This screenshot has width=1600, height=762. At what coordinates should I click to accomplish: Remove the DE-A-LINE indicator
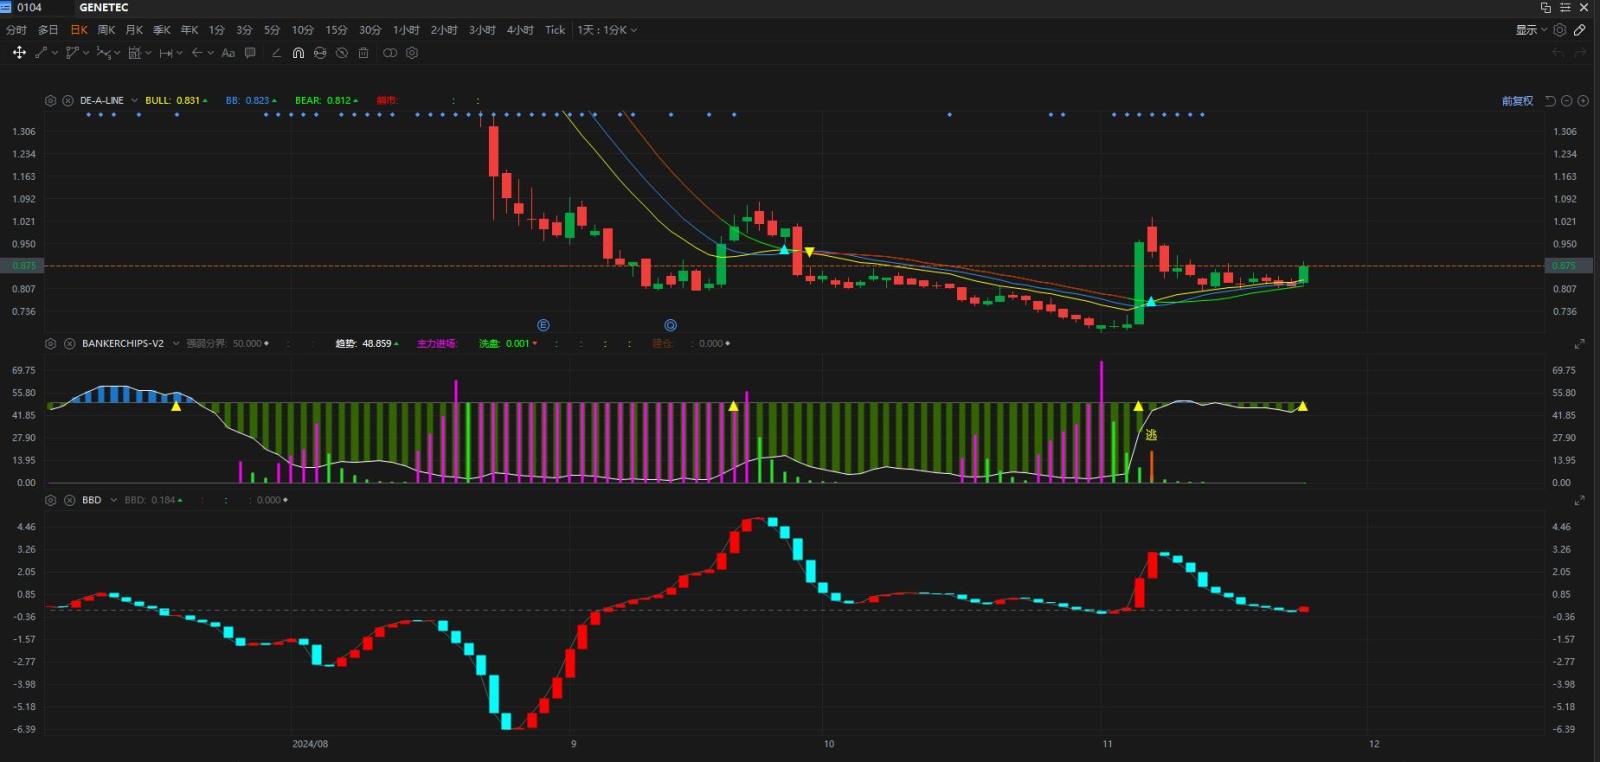(x=68, y=100)
